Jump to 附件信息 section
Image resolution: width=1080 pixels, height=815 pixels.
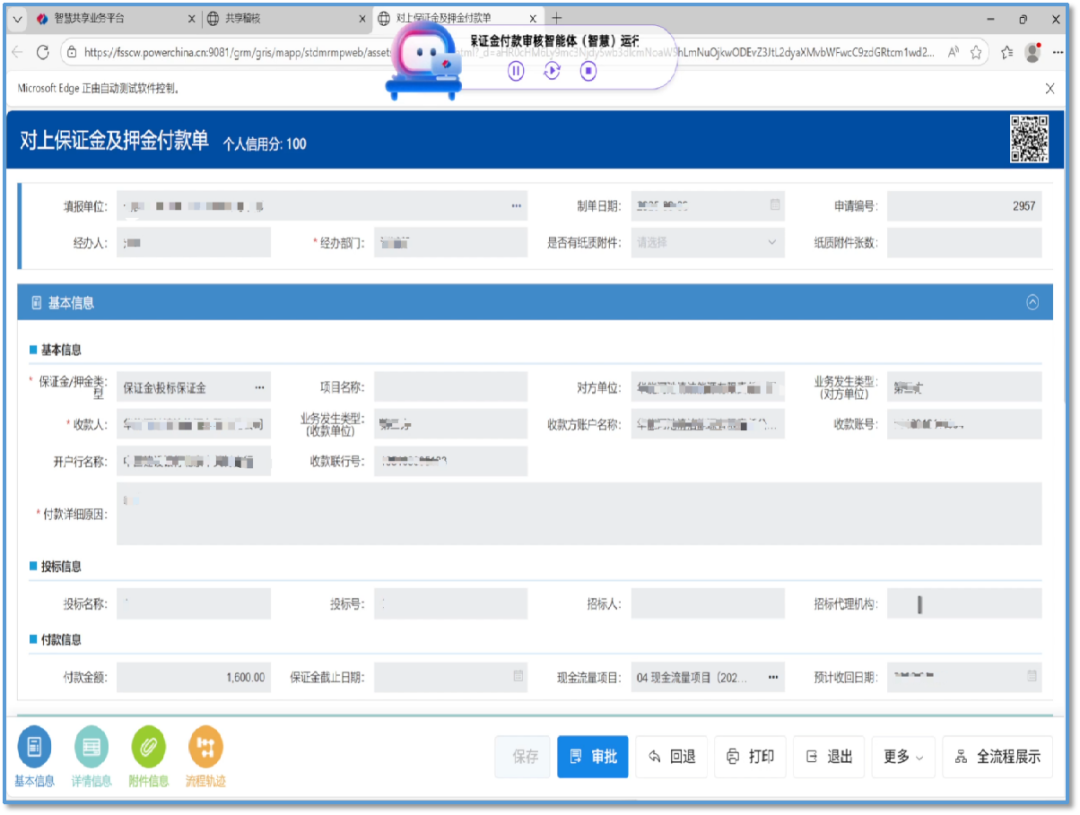[x=148, y=756]
